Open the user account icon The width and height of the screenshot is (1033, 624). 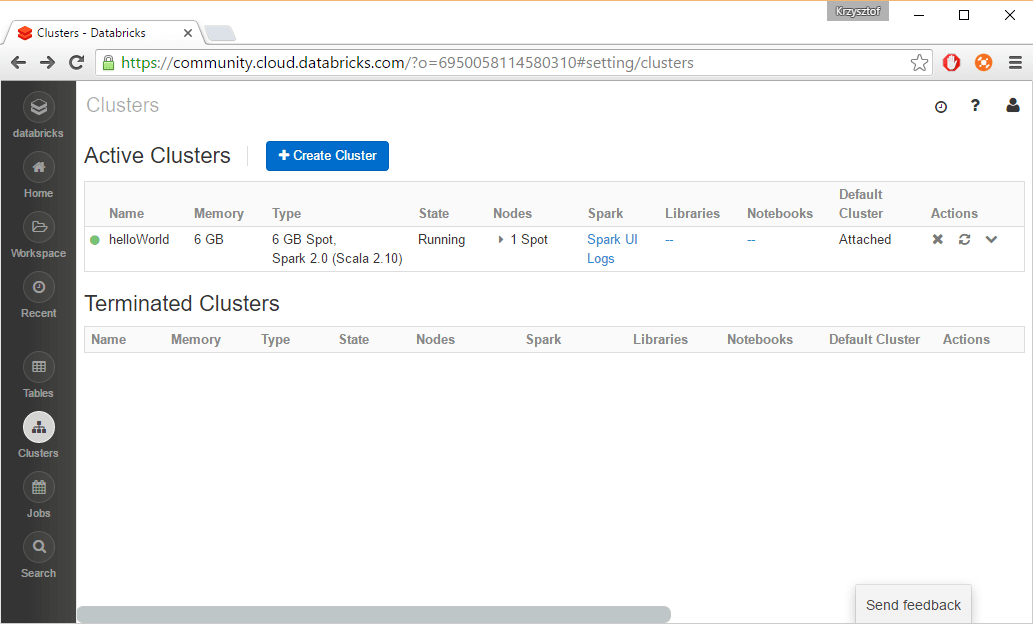(x=1013, y=105)
